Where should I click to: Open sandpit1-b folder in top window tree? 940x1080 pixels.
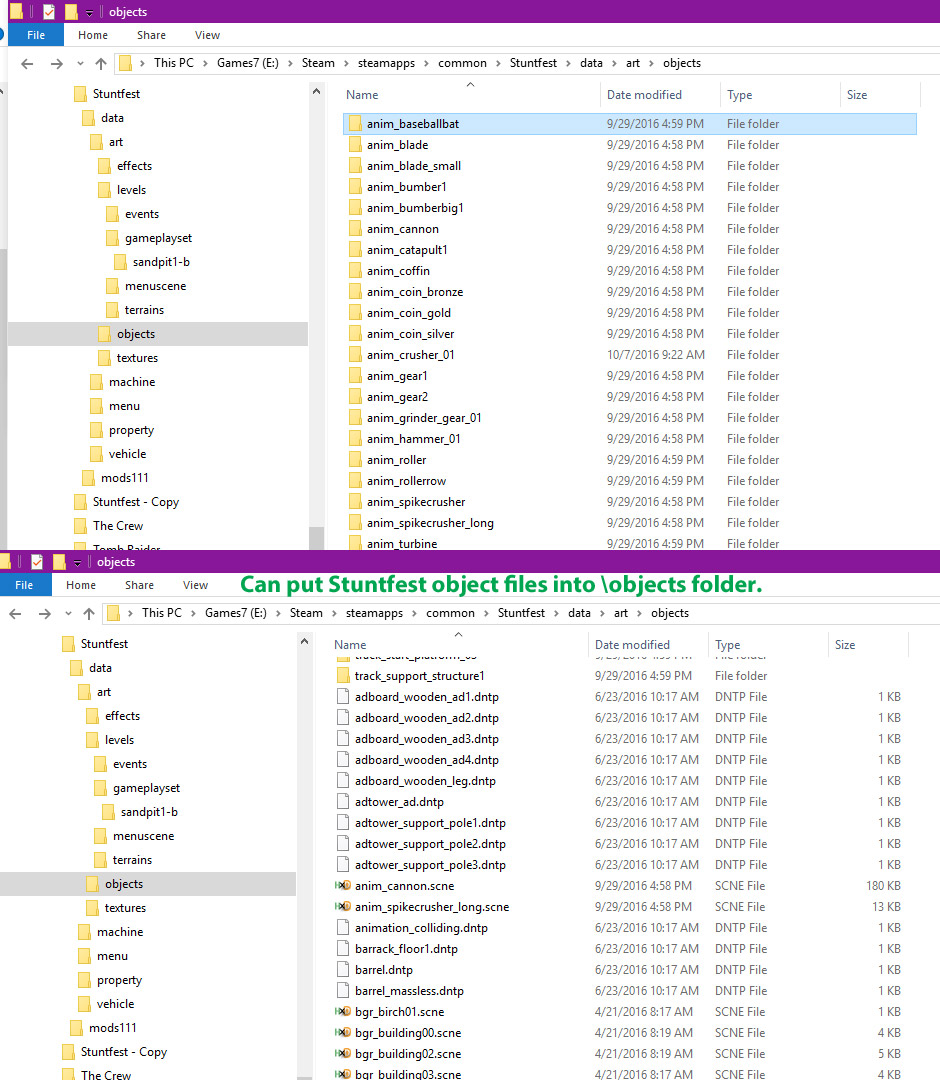click(161, 262)
